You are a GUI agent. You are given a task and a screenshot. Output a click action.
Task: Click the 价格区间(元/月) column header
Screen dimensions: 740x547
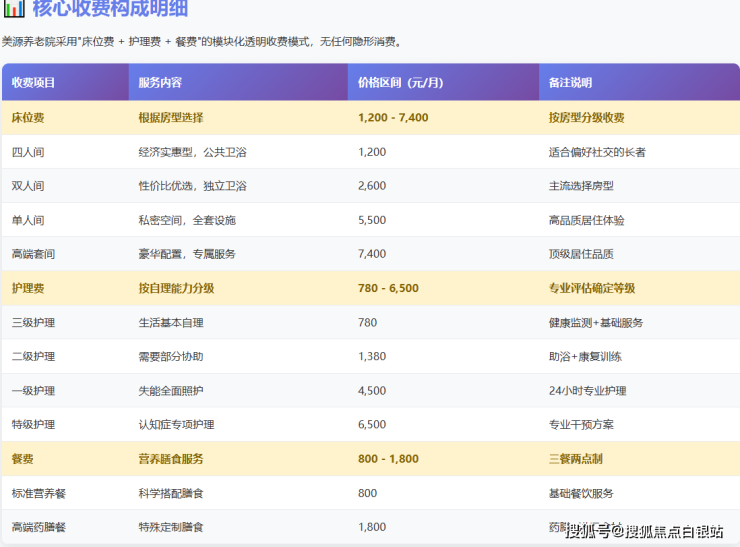click(x=398, y=82)
